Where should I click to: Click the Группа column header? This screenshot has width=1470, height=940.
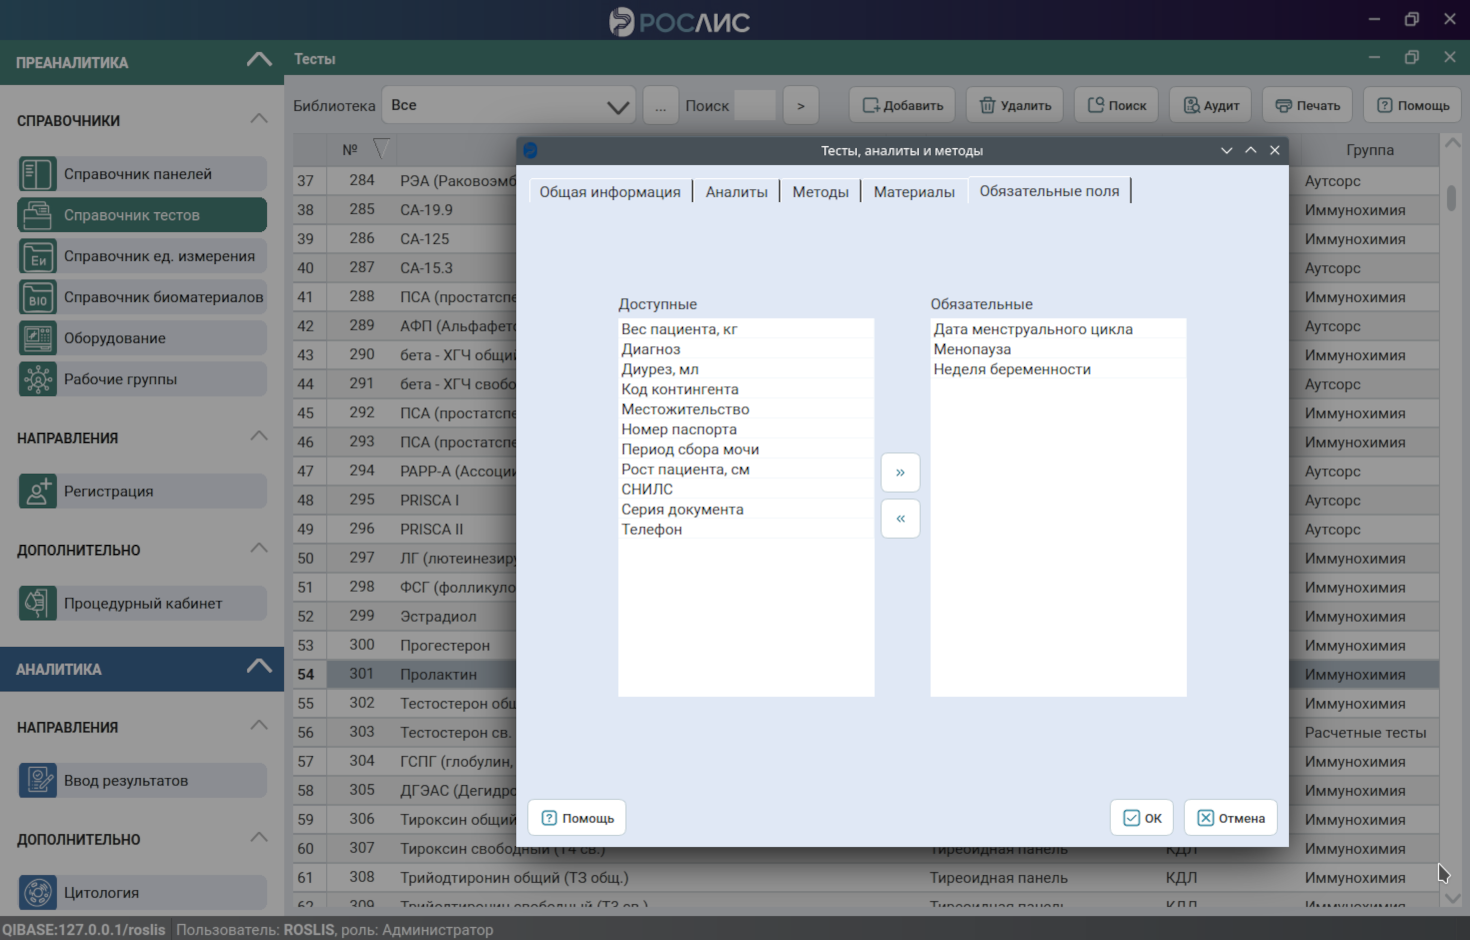(x=1370, y=150)
